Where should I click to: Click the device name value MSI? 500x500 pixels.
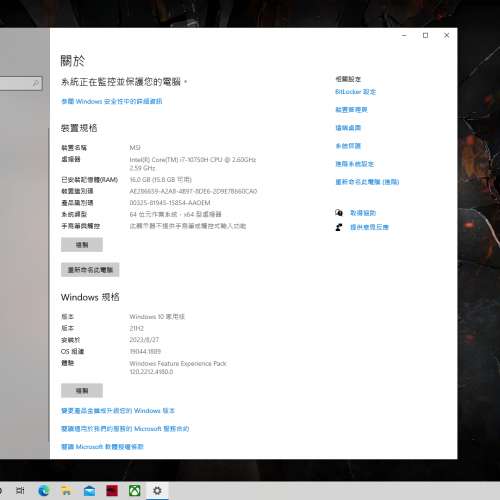click(x=135, y=148)
